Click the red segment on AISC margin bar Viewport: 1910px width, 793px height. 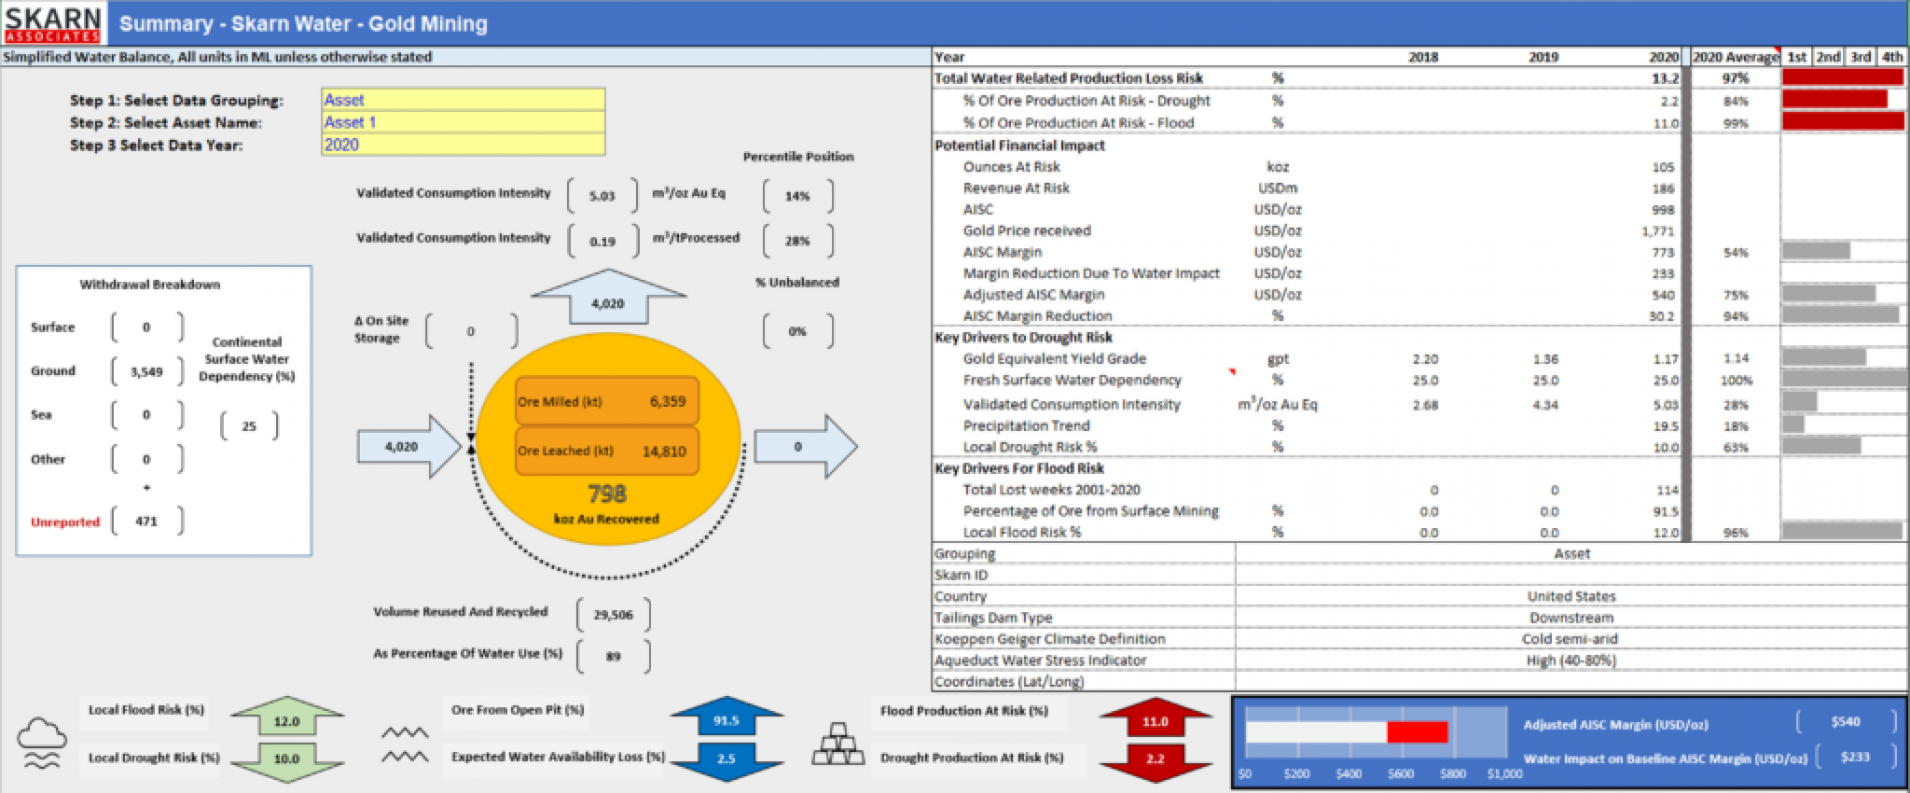(1417, 732)
